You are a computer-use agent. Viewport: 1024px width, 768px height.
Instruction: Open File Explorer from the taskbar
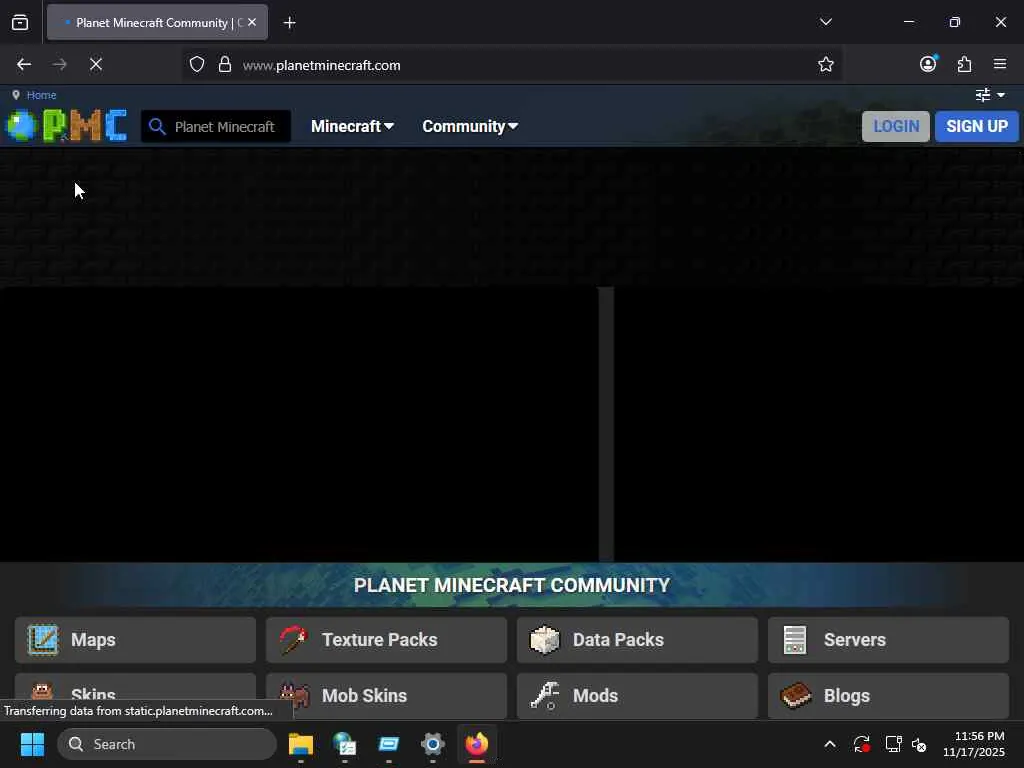coord(301,744)
